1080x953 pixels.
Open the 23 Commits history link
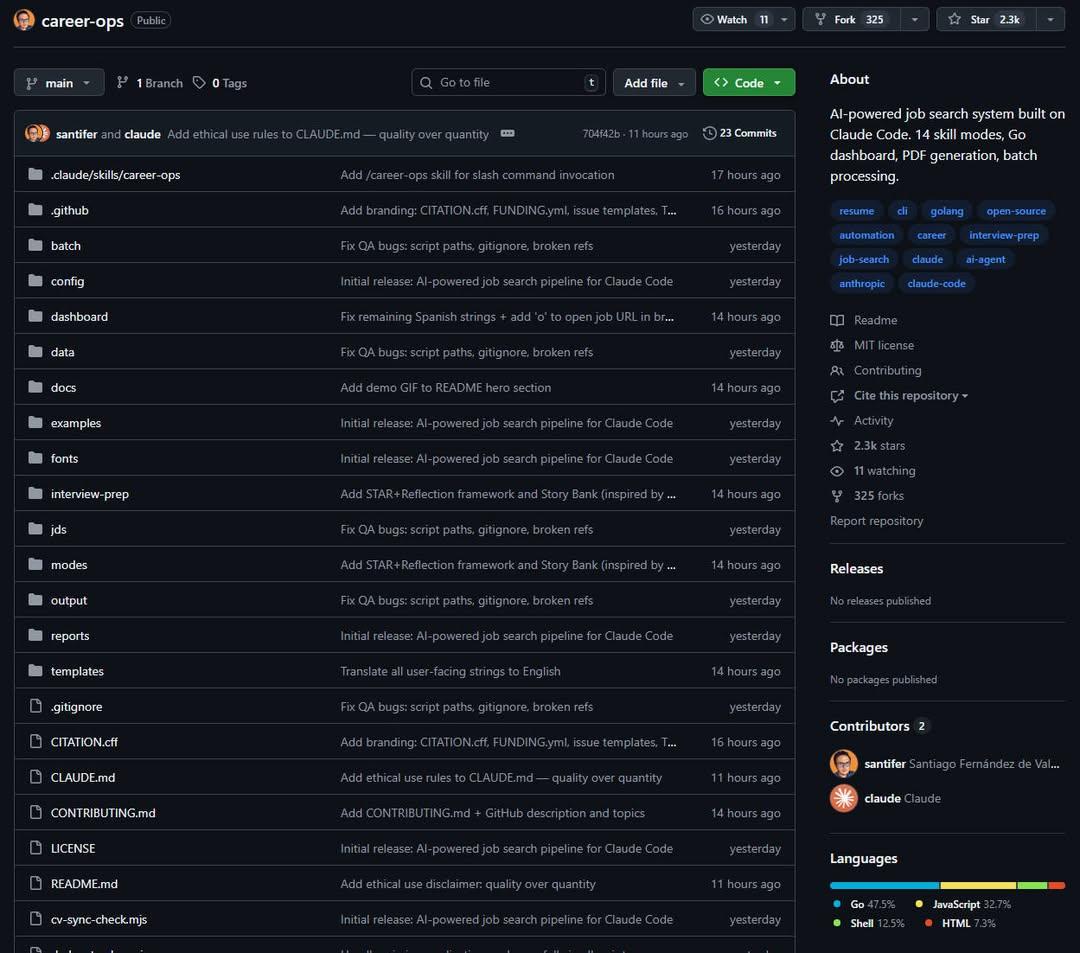(x=740, y=133)
